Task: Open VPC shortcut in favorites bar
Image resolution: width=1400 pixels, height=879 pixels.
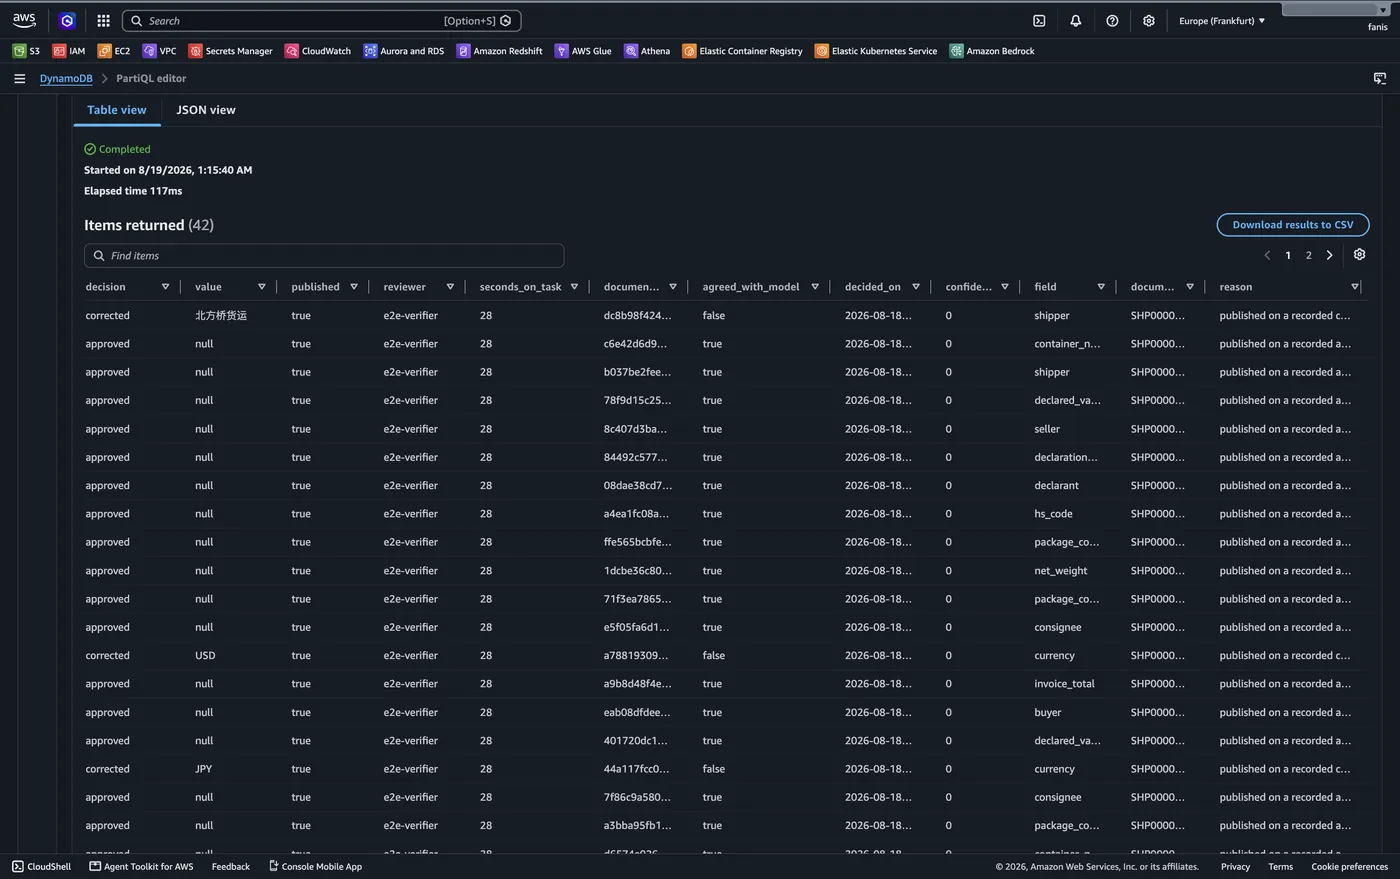Action: [x=160, y=51]
